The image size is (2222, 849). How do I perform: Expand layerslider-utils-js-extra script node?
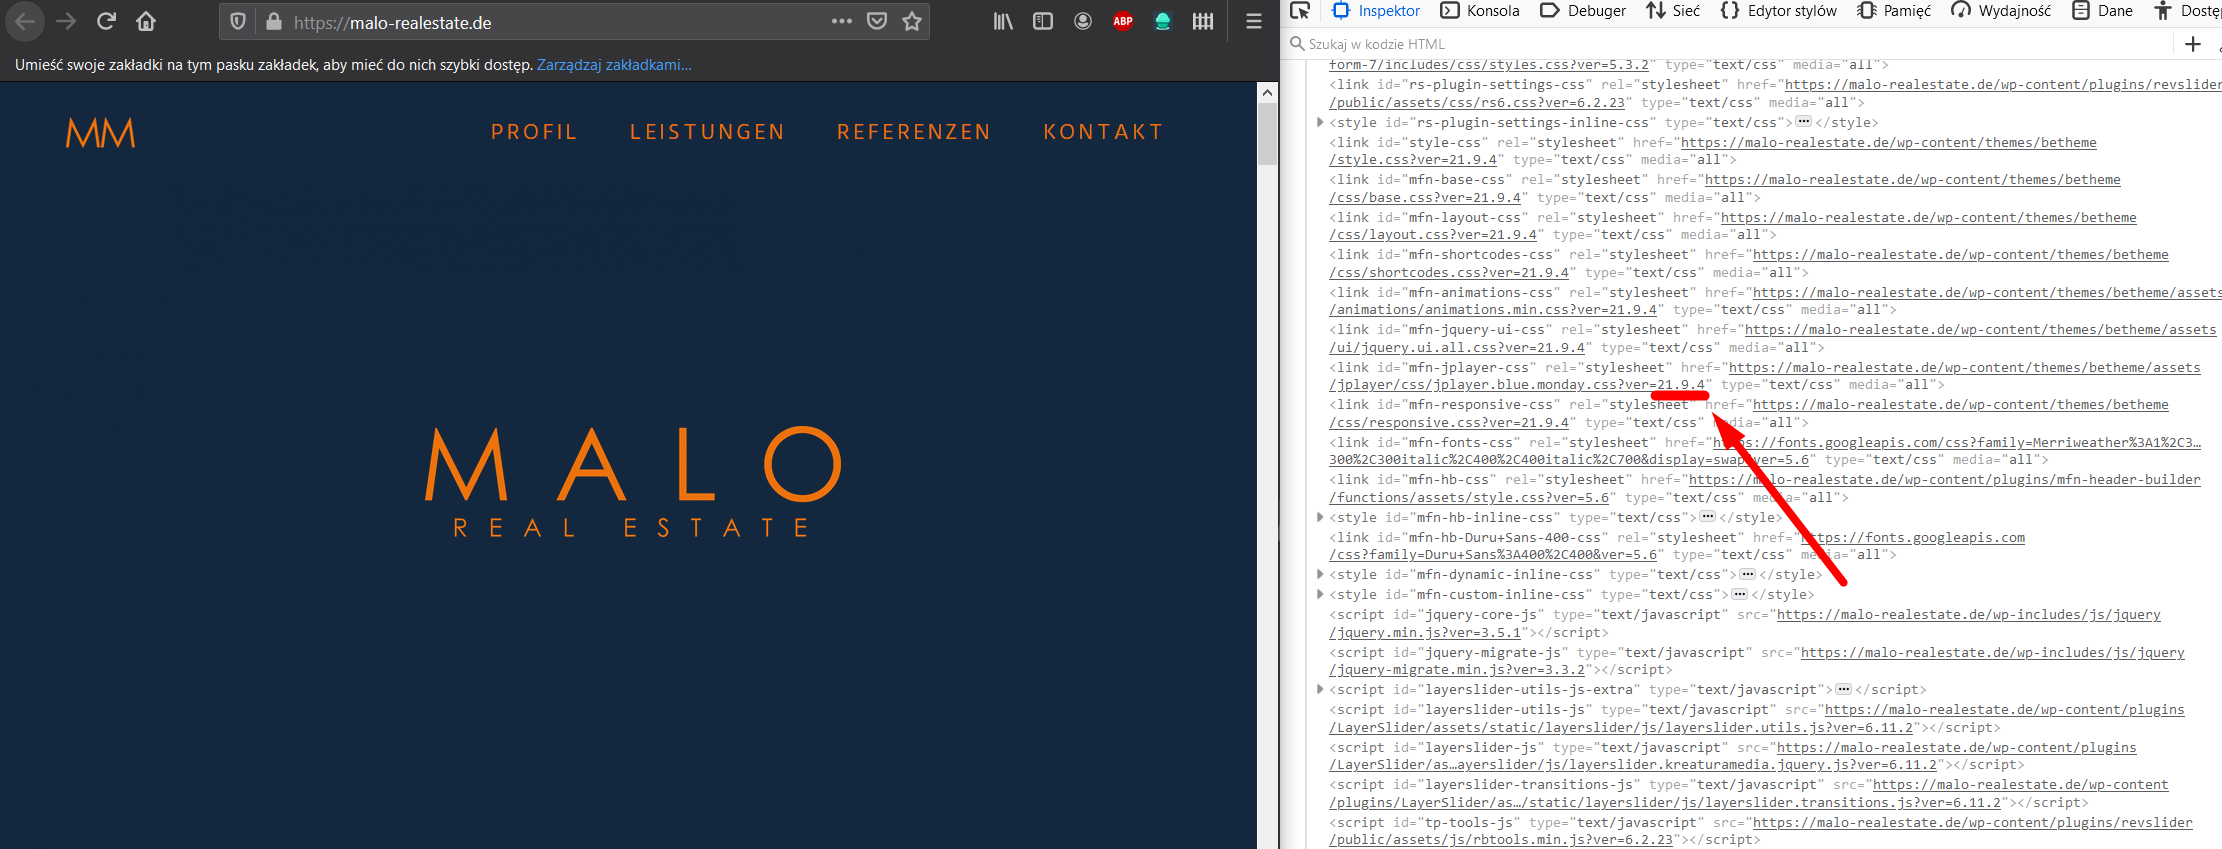pyautogui.click(x=1320, y=689)
